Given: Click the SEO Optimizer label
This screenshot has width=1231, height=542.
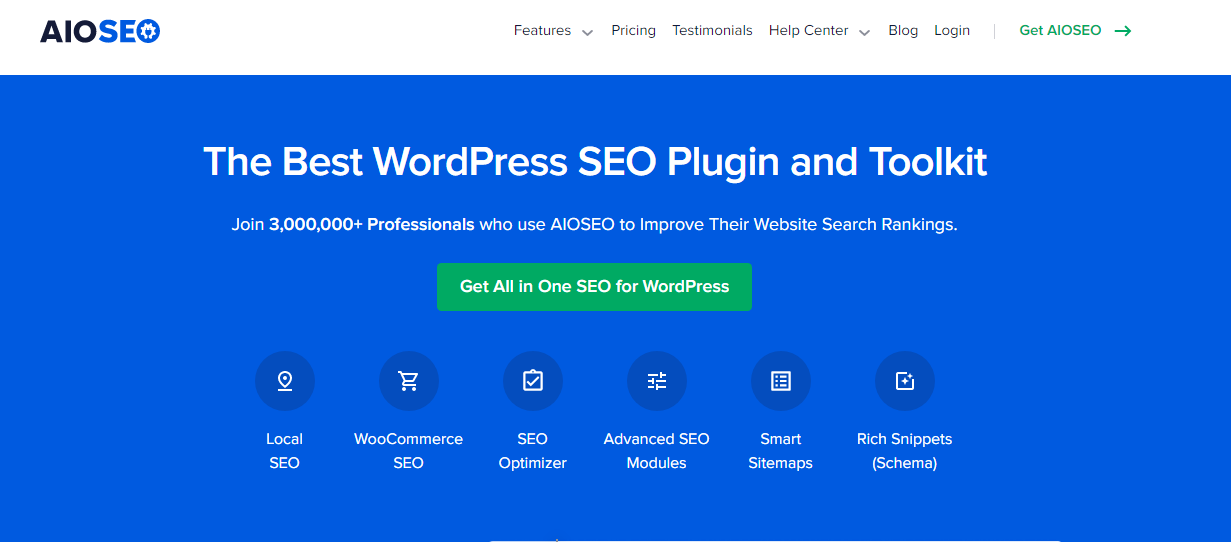Looking at the screenshot, I should pos(533,451).
